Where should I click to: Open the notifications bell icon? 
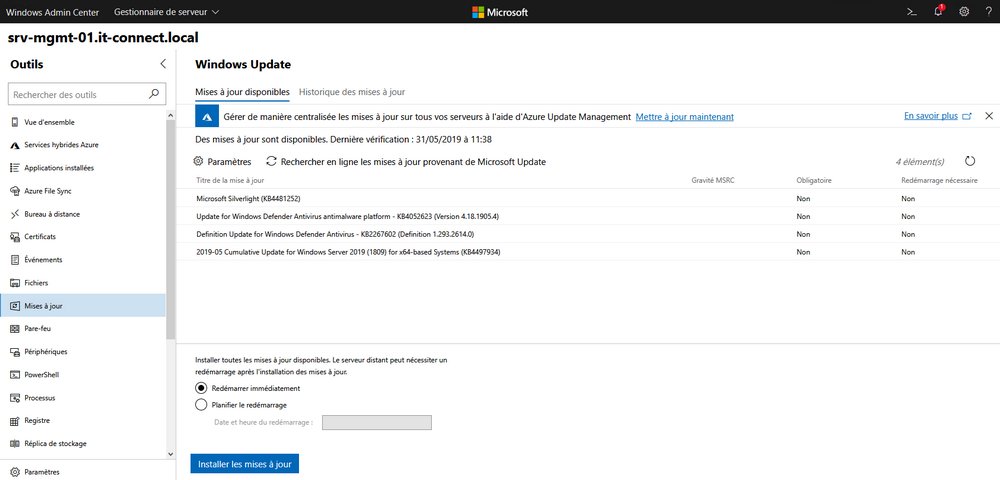pyautogui.click(x=938, y=12)
